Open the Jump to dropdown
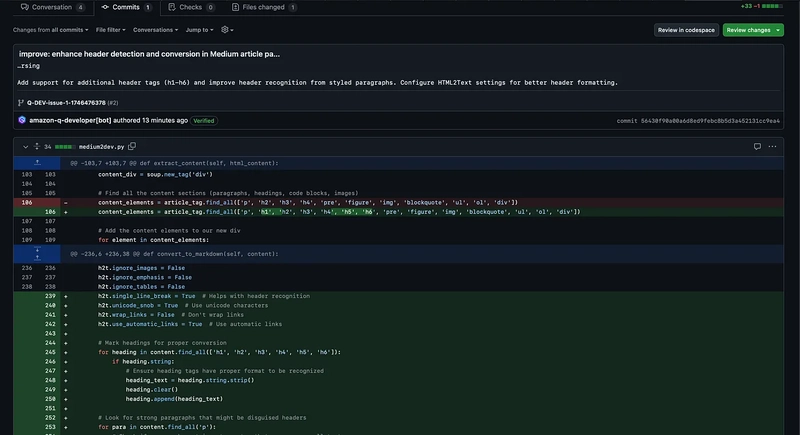The image size is (800, 435). tap(199, 30)
